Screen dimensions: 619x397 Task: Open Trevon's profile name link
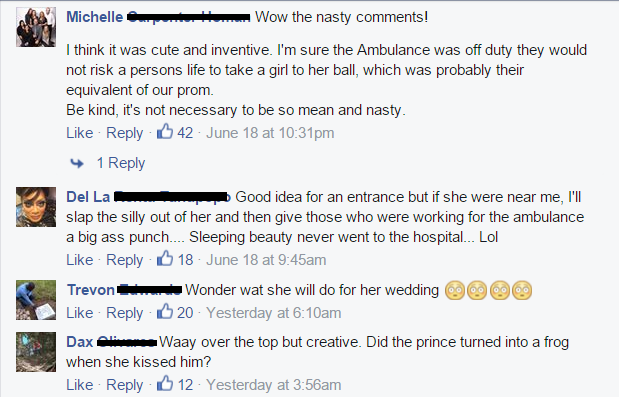tap(124, 290)
